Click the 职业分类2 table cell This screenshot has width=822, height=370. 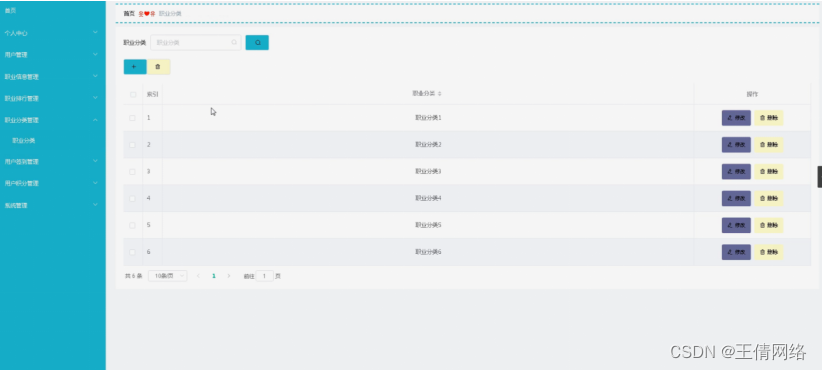pyautogui.click(x=428, y=145)
